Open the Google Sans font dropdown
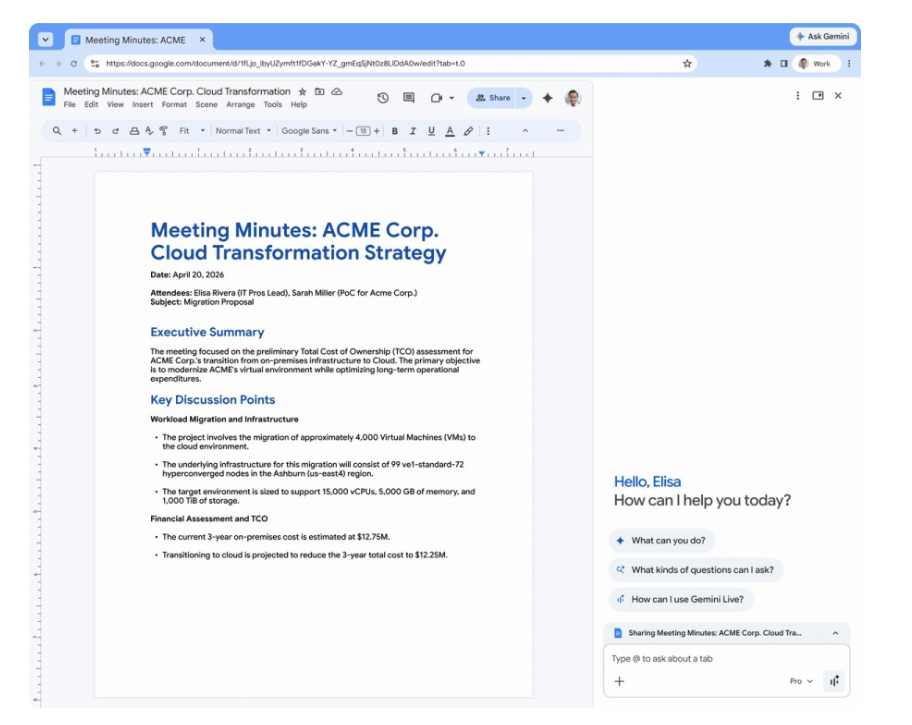 coord(308,131)
